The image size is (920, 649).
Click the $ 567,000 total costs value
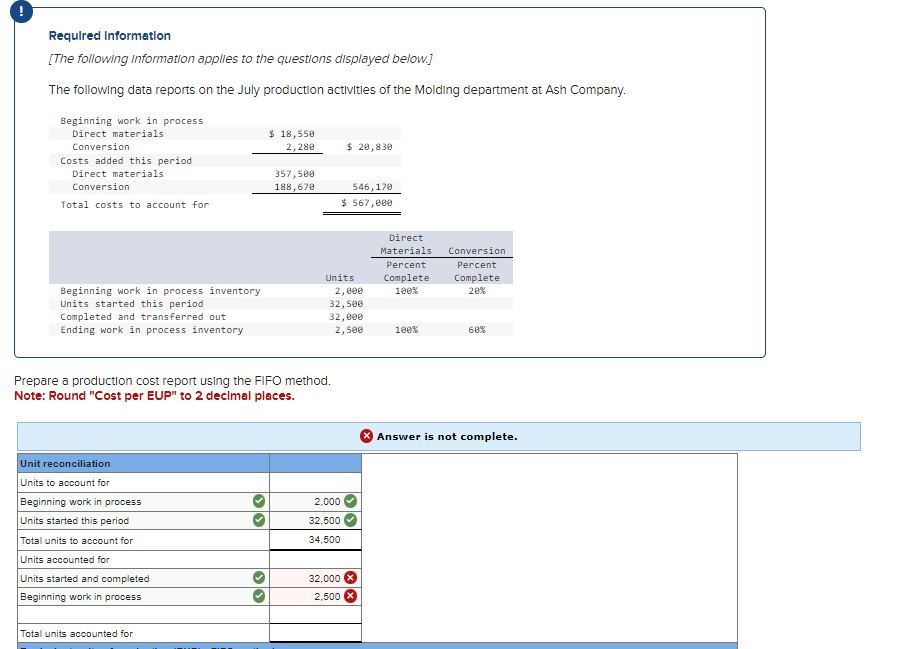click(367, 202)
